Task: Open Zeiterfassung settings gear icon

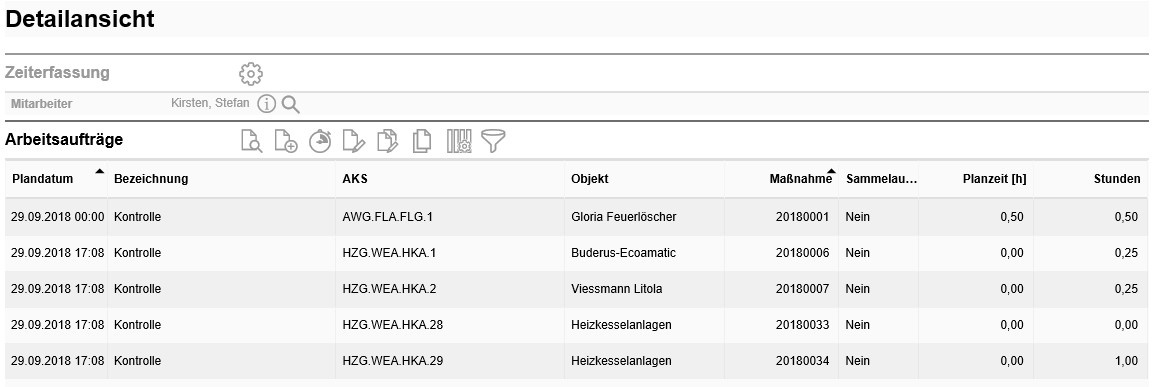Action: coord(251,74)
